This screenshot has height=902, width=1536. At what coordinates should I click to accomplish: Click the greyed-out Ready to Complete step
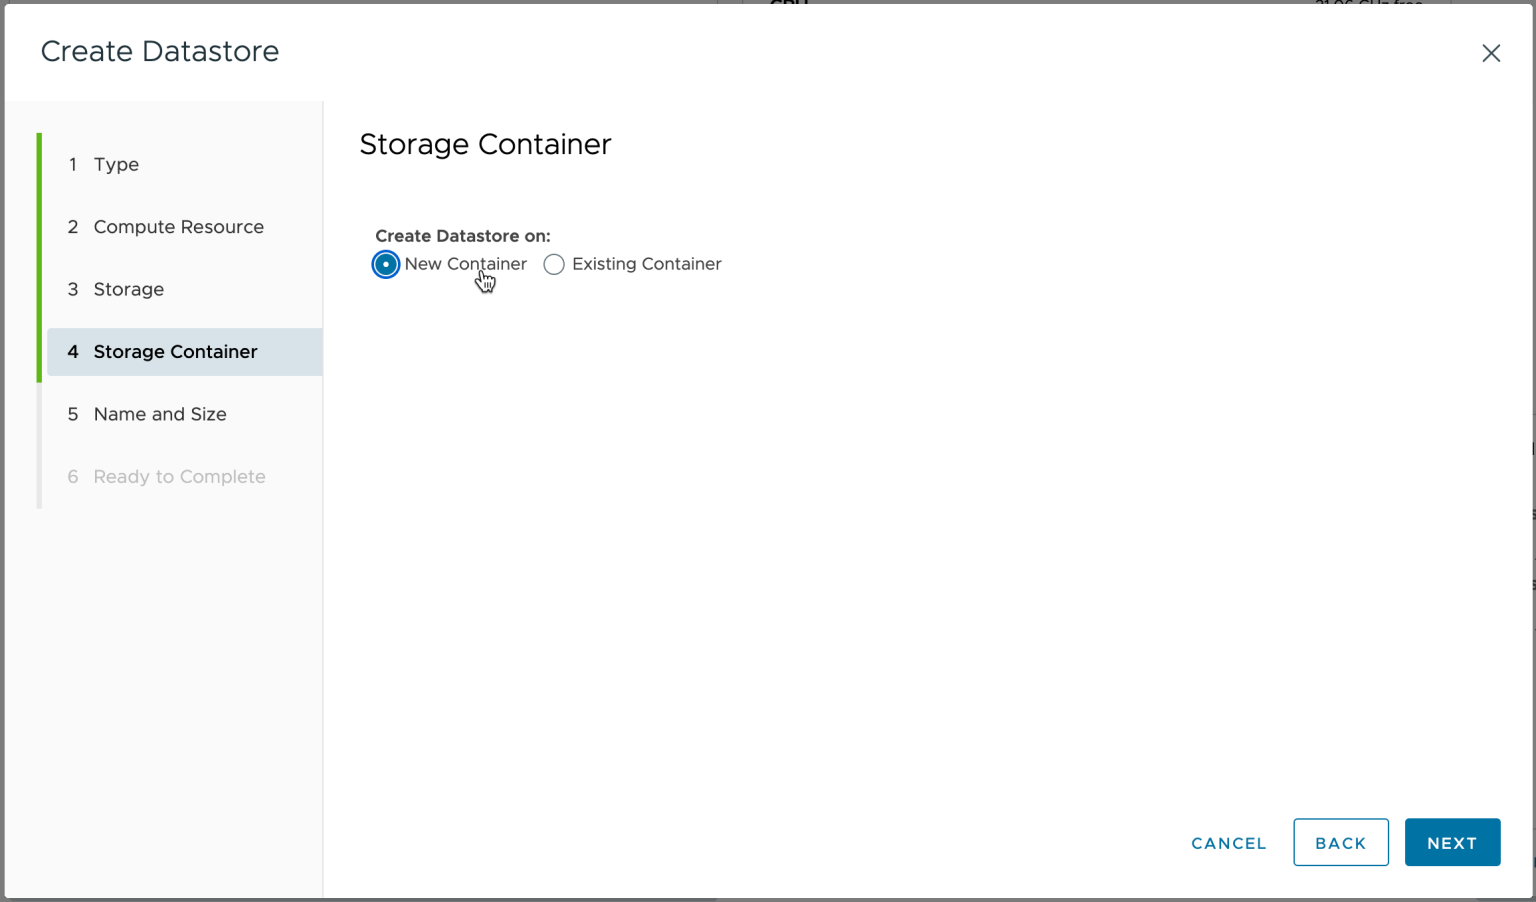(179, 477)
